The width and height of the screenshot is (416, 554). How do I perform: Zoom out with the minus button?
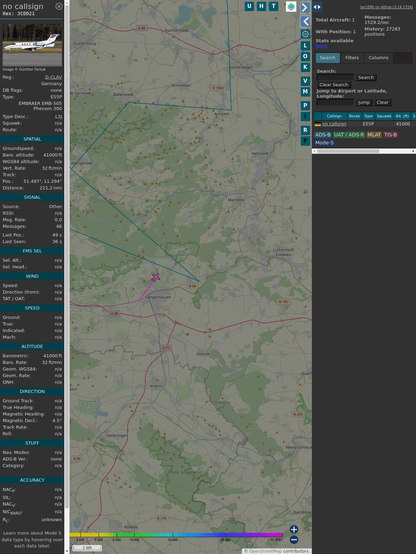(x=294, y=540)
